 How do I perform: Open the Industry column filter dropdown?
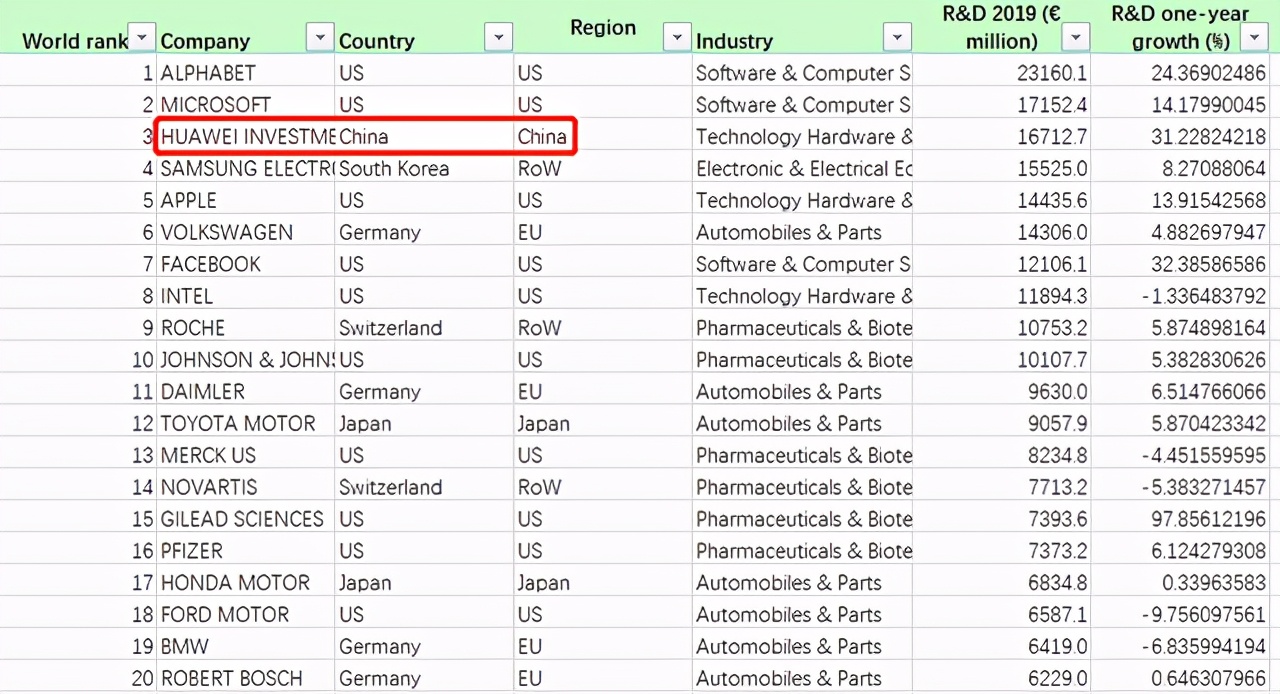(897, 38)
